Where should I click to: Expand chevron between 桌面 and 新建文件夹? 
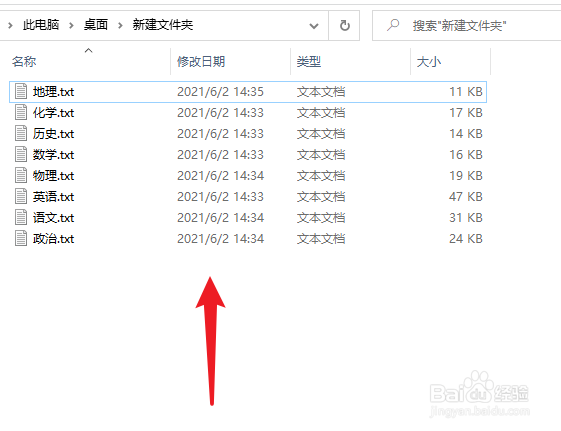pyautogui.click(x=120, y=25)
